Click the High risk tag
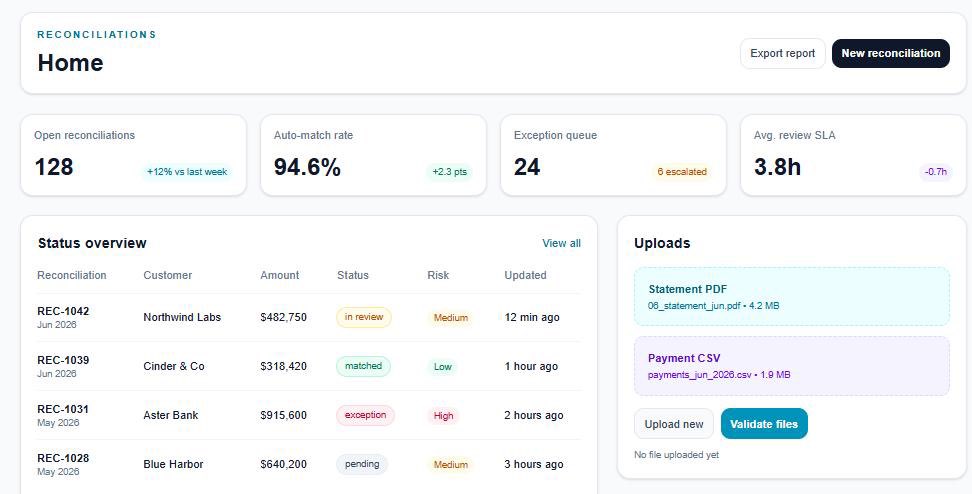The height and width of the screenshot is (494, 972). coord(443,415)
